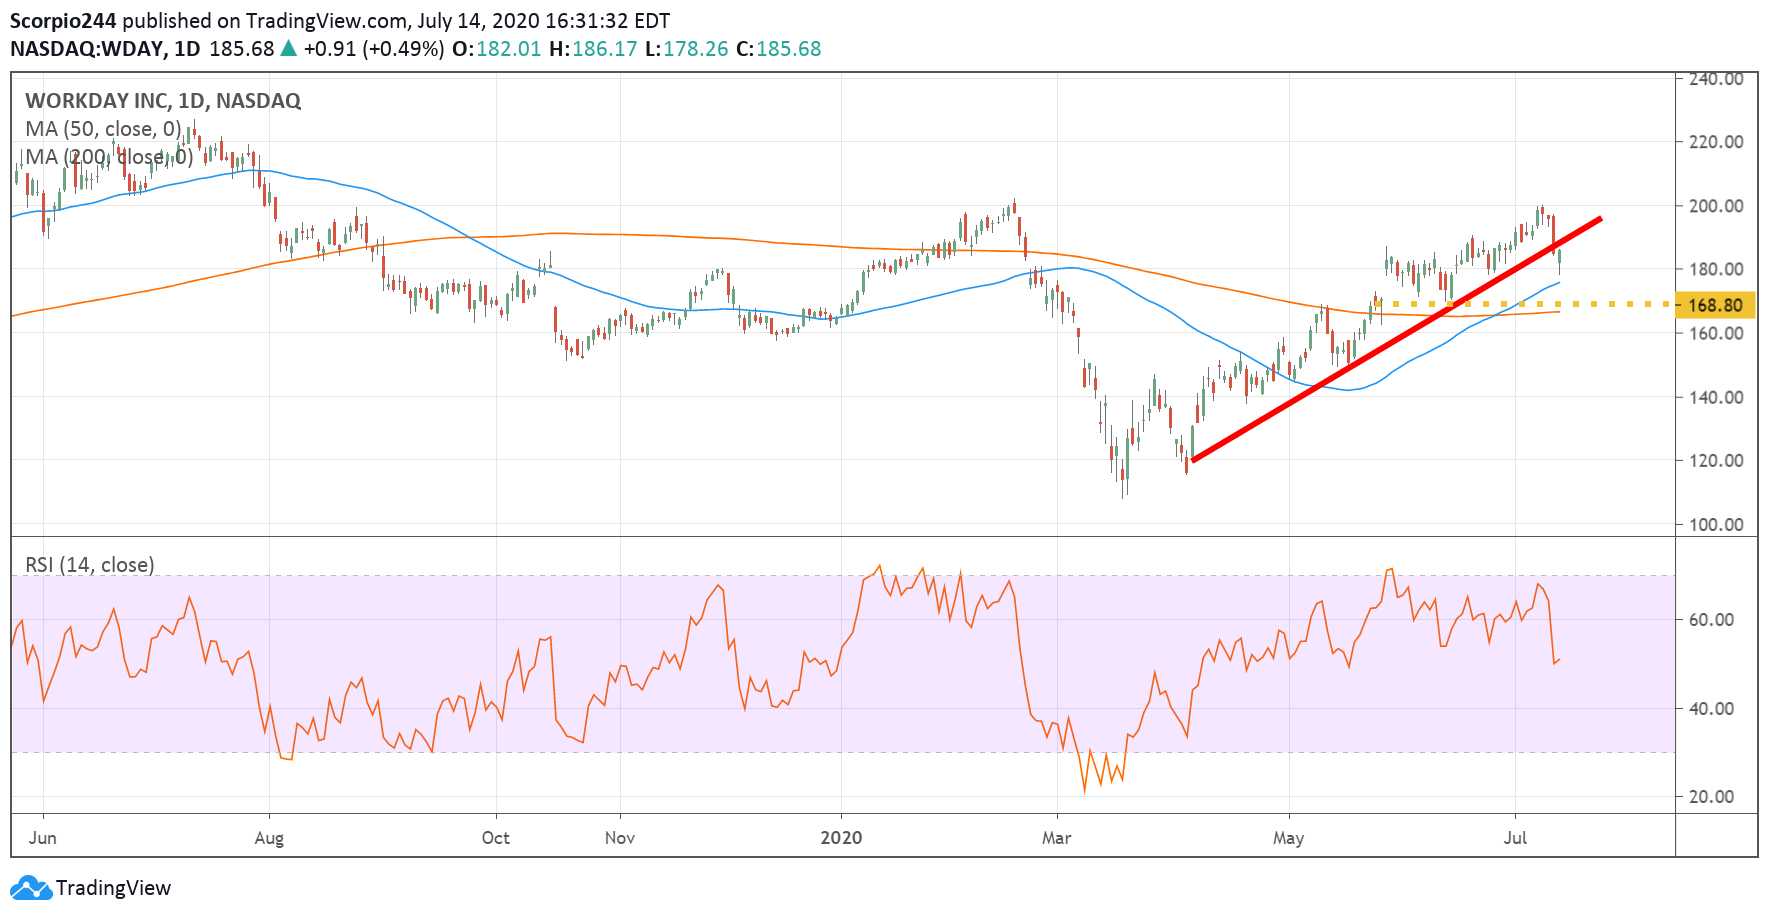Click the Jun label on time axis
1769x918 pixels.
(43, 838)
